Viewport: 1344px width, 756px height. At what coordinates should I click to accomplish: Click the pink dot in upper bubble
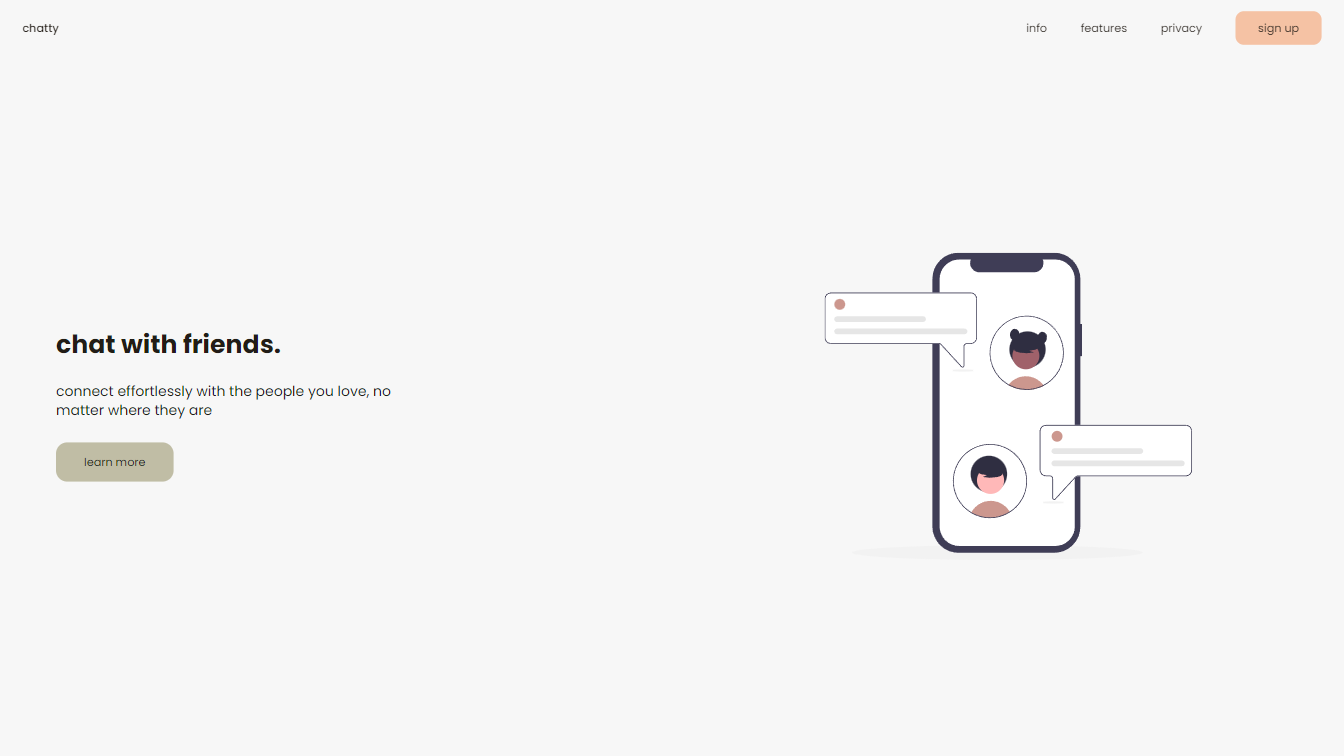tap(840, 304)
